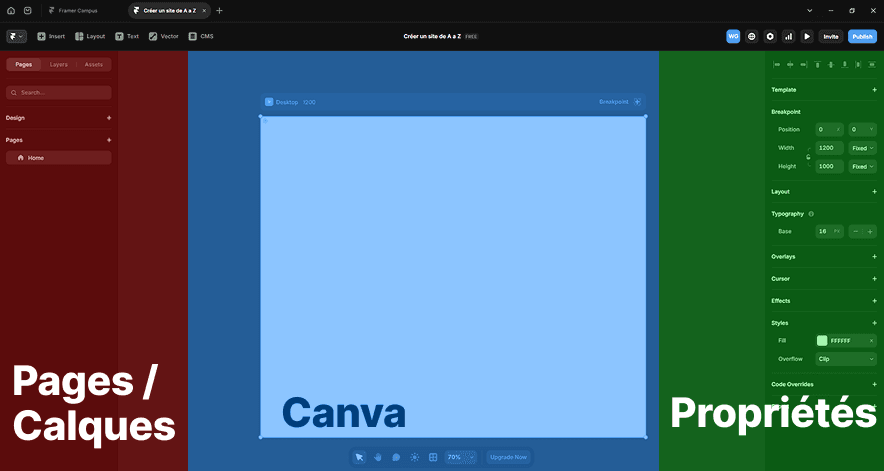This screenshot has height=471, width=884.
Task: Click the Upgrade Now button
Action: coord(509,457)
